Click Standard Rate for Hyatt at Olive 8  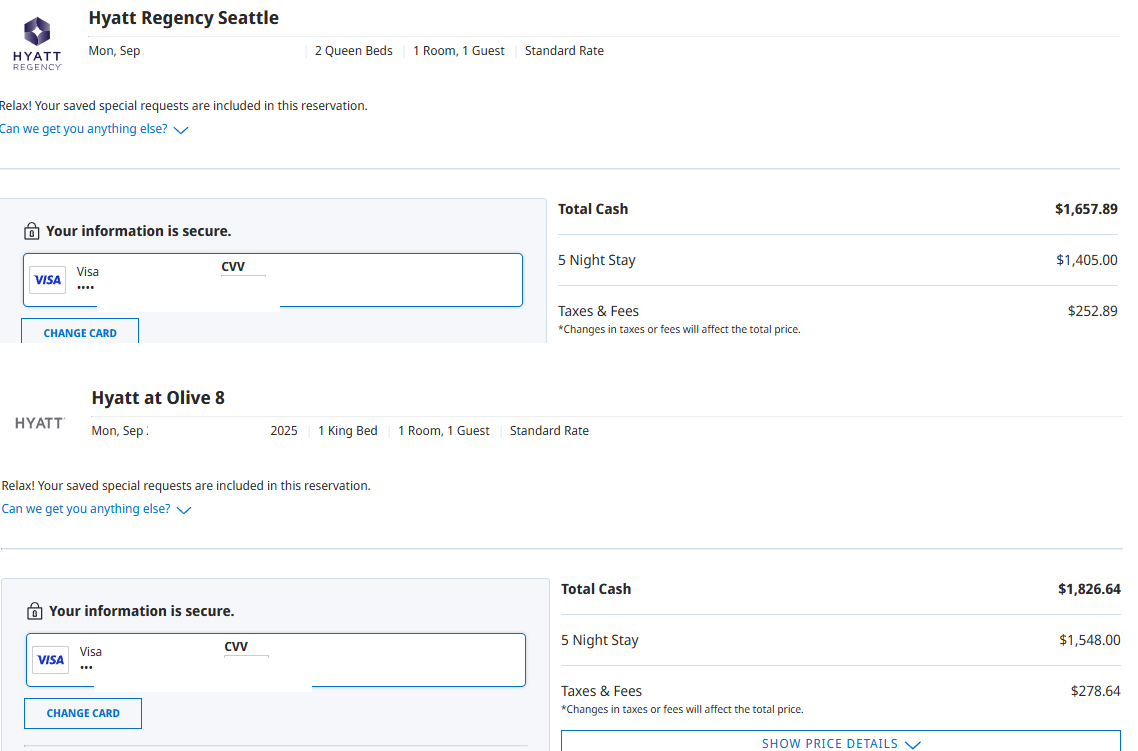pyautogui.click(x=549, y=431)
